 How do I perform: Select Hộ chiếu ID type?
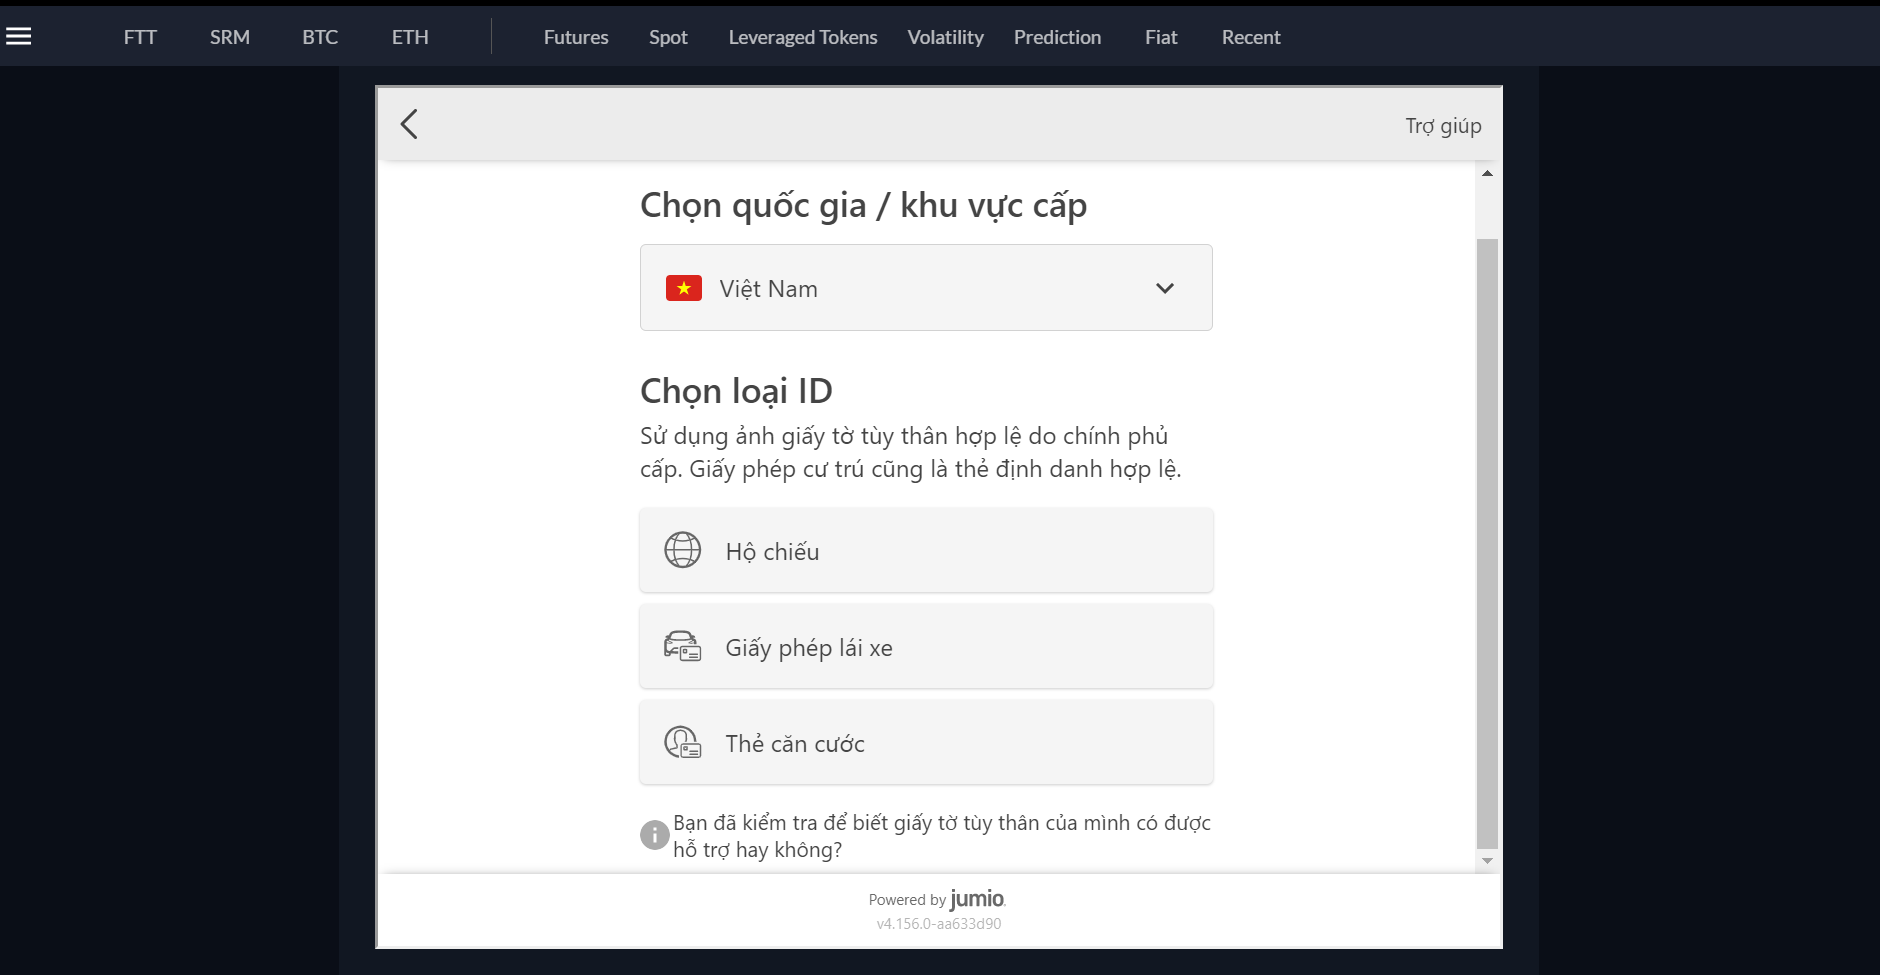coord(925,551)
